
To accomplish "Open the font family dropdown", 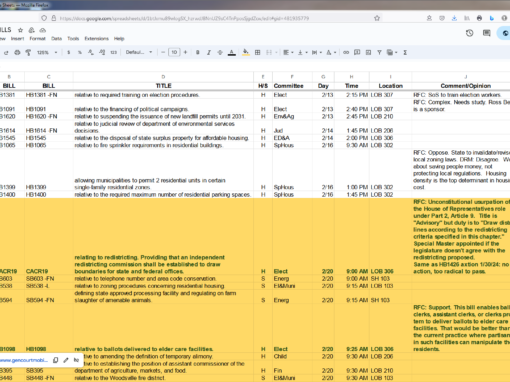I will pos(139,52).
